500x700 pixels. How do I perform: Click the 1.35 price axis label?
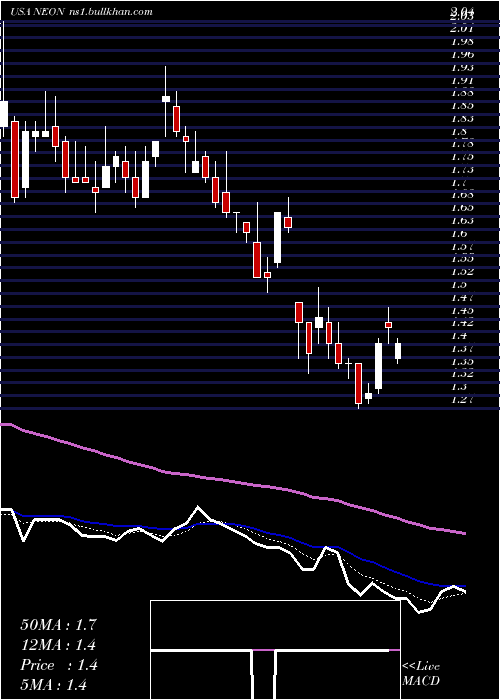[462, 361]
